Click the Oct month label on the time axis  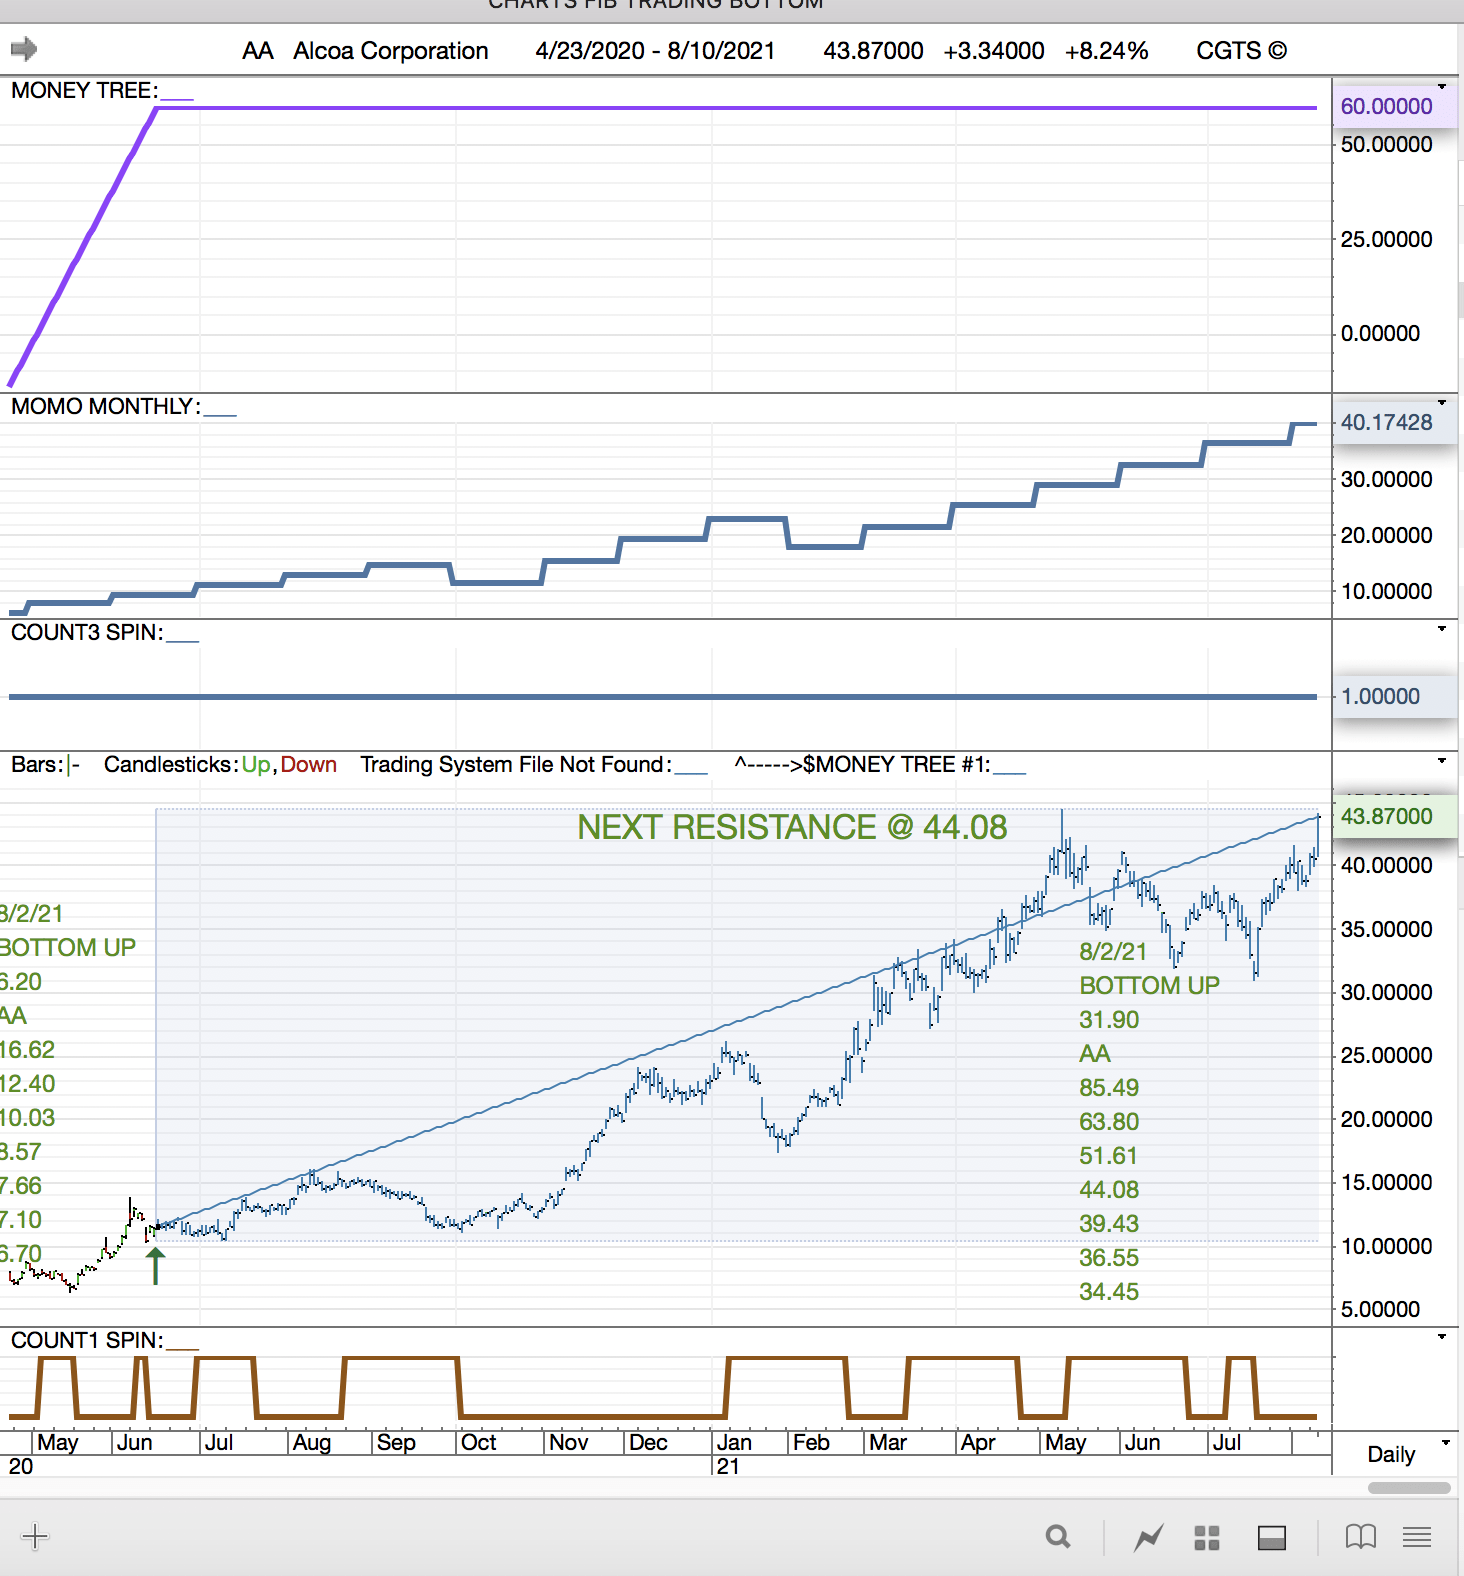[479, 1443]
